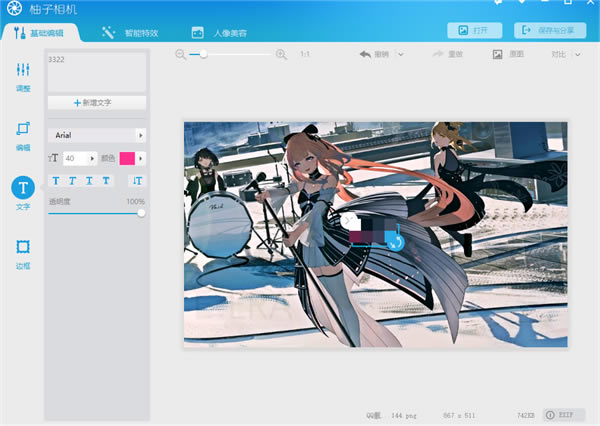Click the pink text color swatch

127,158
